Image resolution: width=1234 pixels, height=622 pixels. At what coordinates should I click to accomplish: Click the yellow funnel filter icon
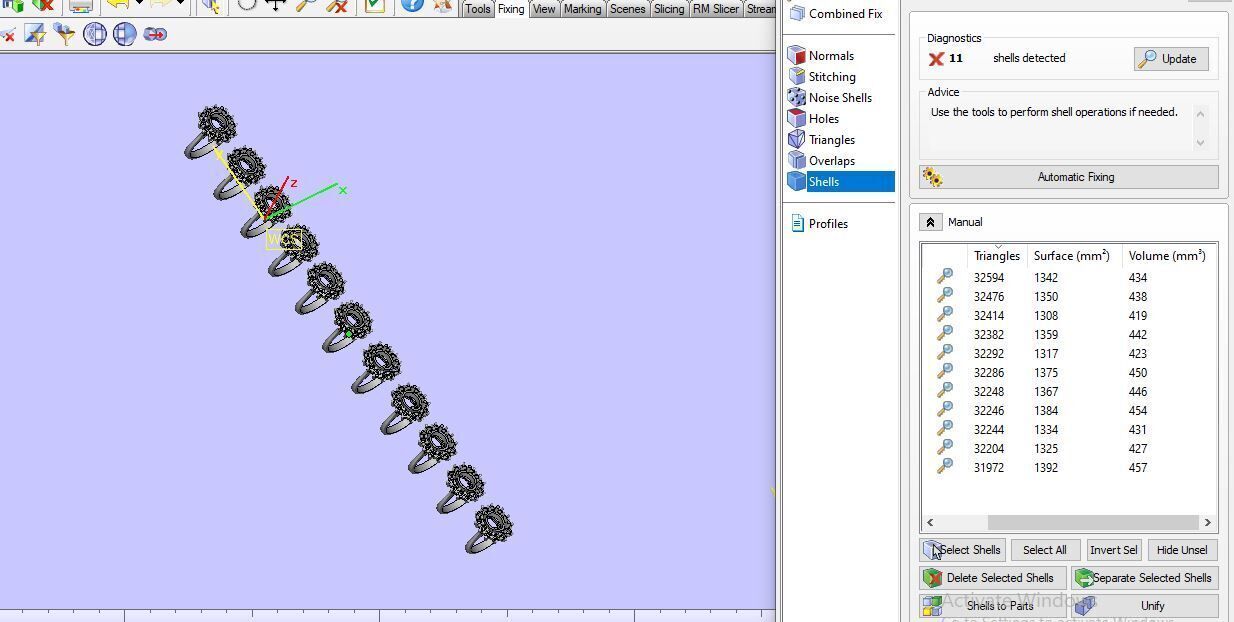click(x=65, y=35)
